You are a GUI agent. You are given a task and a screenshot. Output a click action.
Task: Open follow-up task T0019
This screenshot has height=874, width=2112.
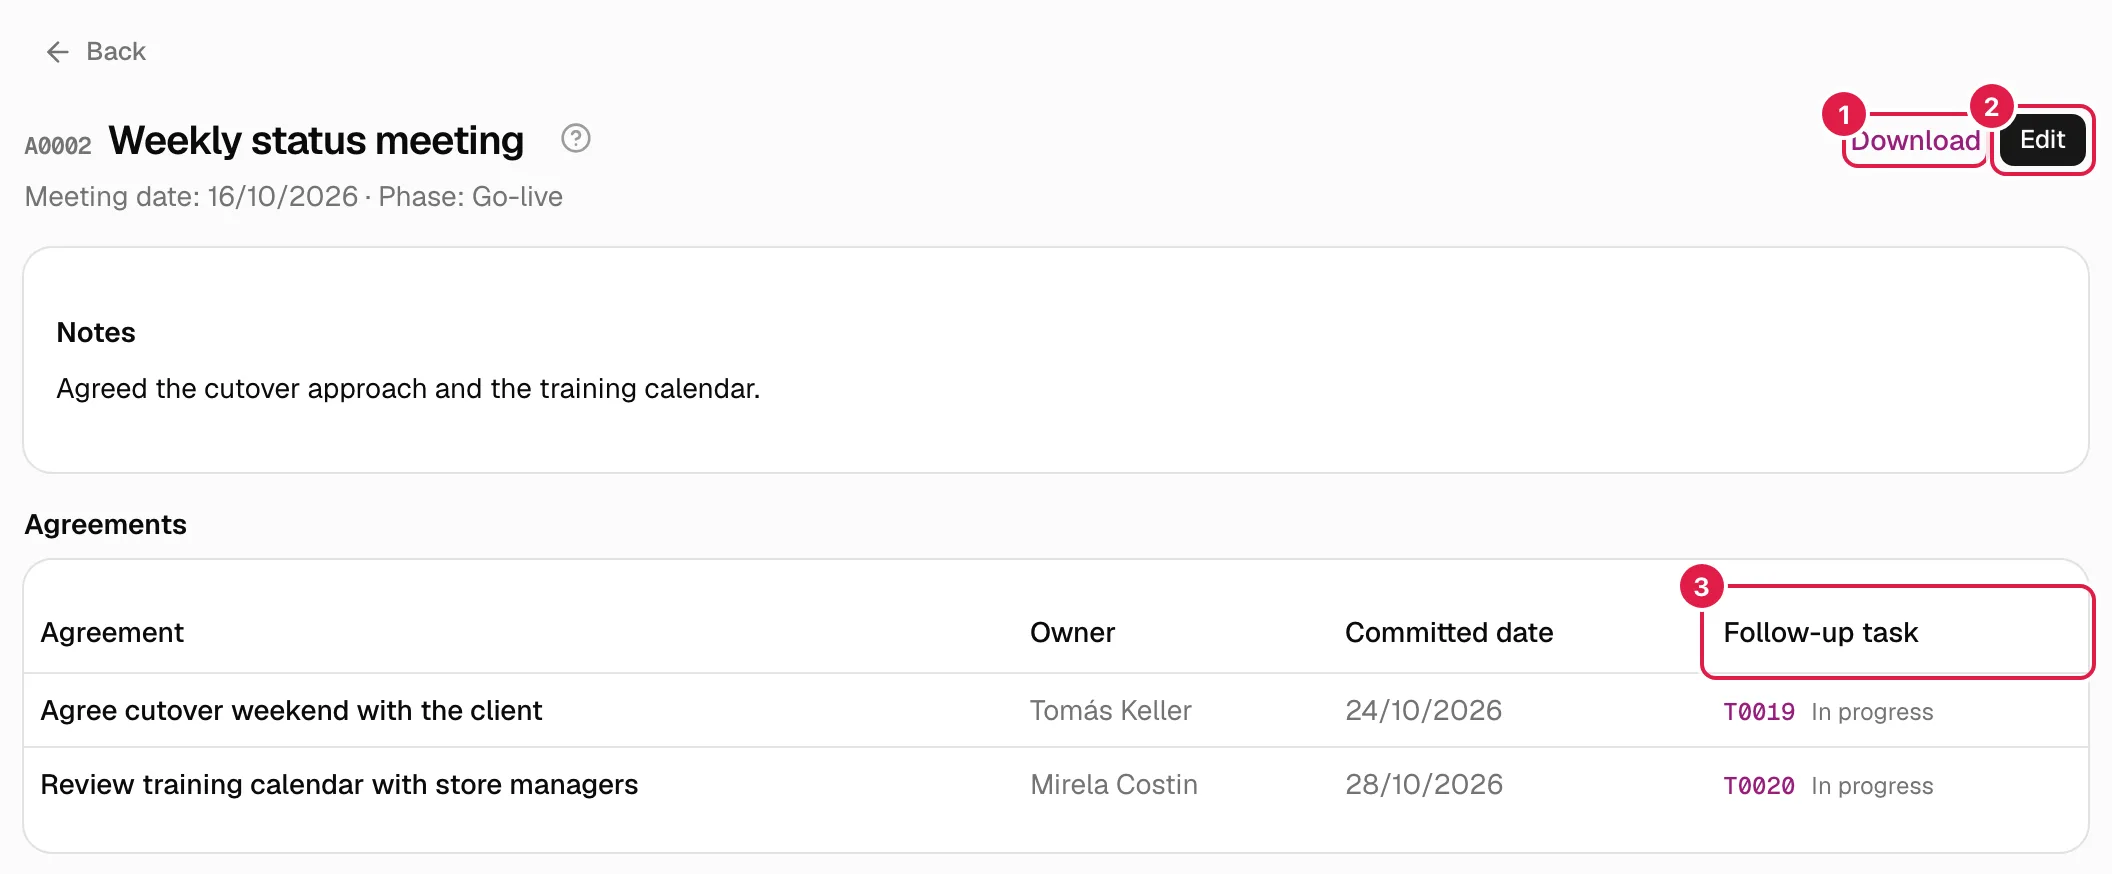[x=1759, y=712]
